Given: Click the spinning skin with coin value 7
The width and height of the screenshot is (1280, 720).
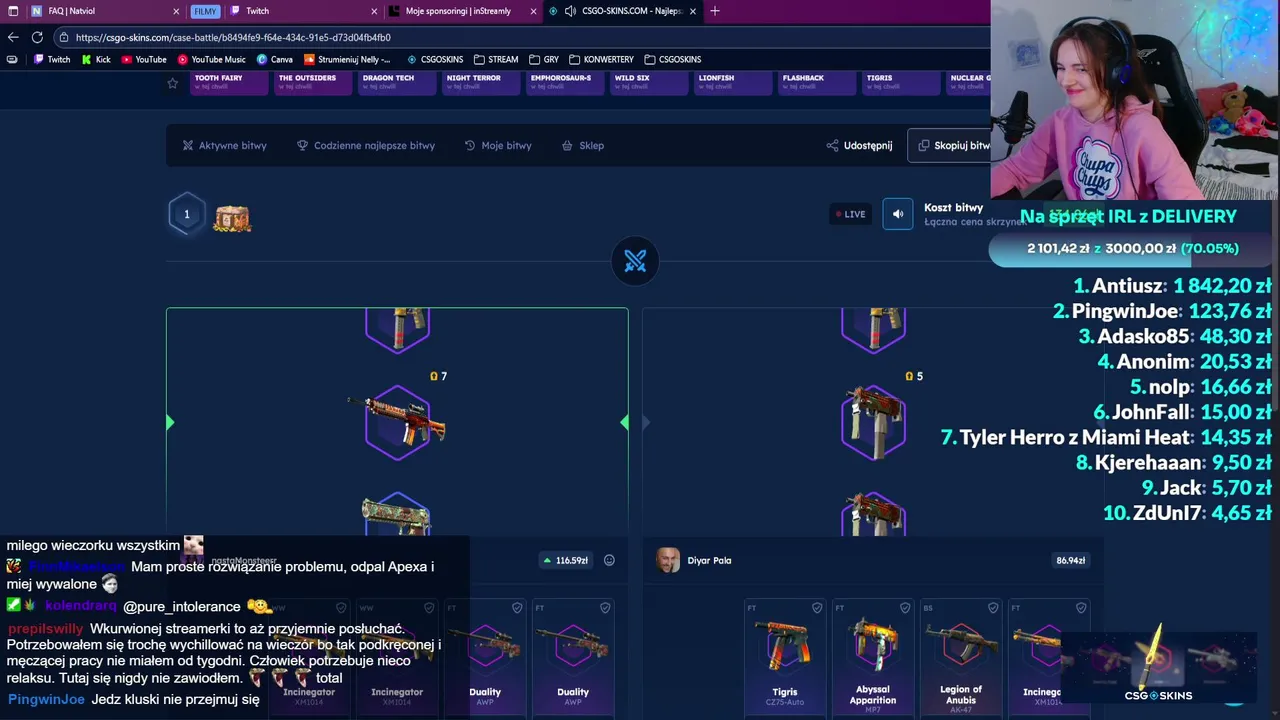Looking at the screenshot, I should [398, 422].
